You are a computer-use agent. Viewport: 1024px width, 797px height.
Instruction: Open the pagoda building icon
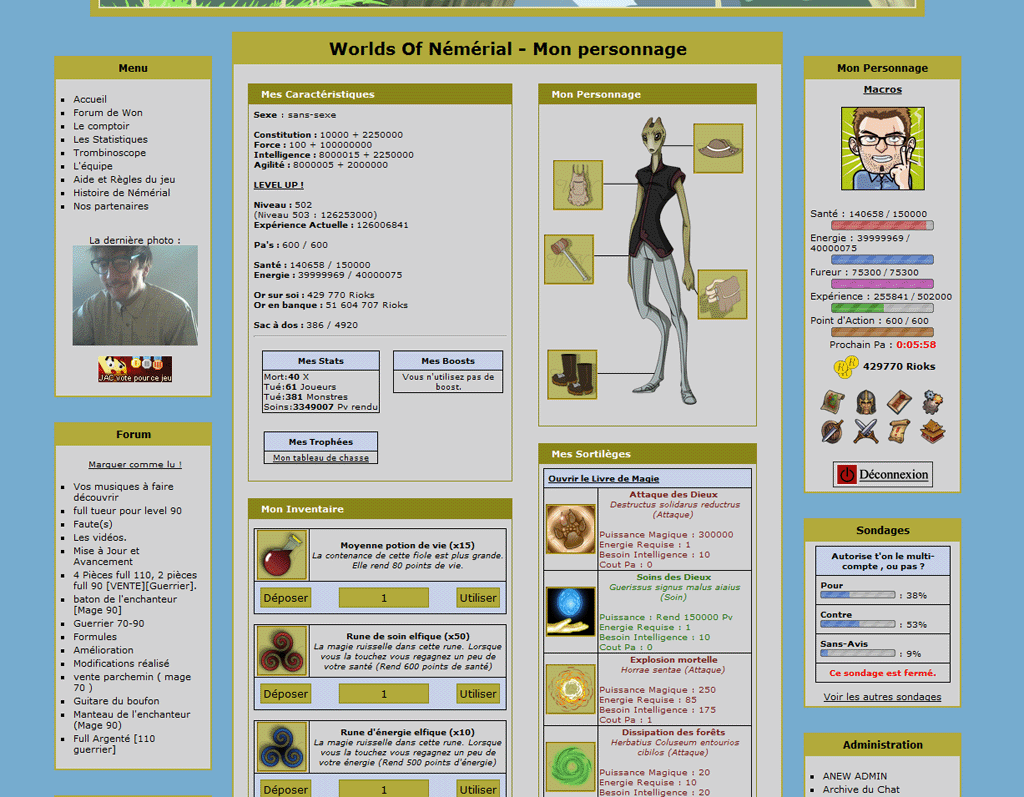[x=932, y=432]
